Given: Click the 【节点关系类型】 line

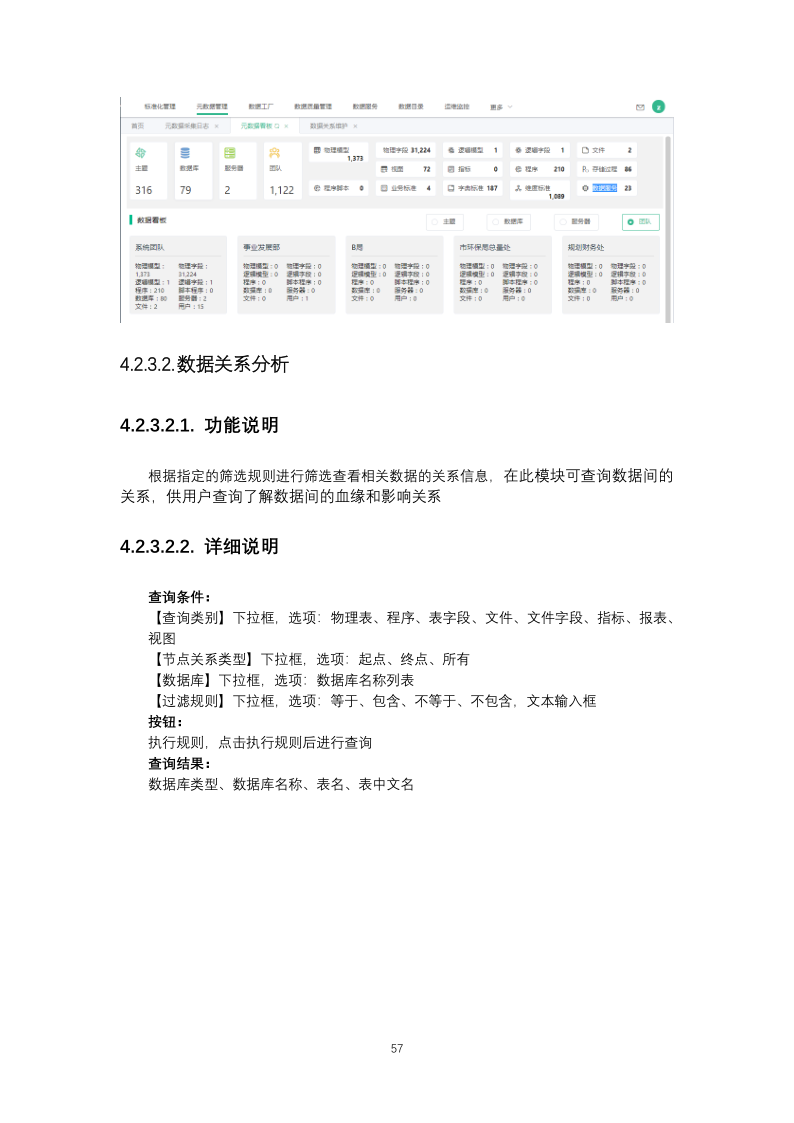Looking at the screenshot, I should tap(309, 659).
